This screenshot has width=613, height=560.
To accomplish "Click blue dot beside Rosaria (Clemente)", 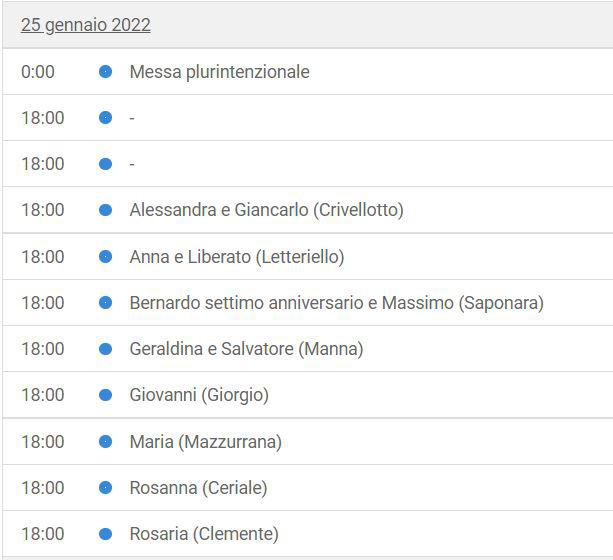I will coord(106,534).
